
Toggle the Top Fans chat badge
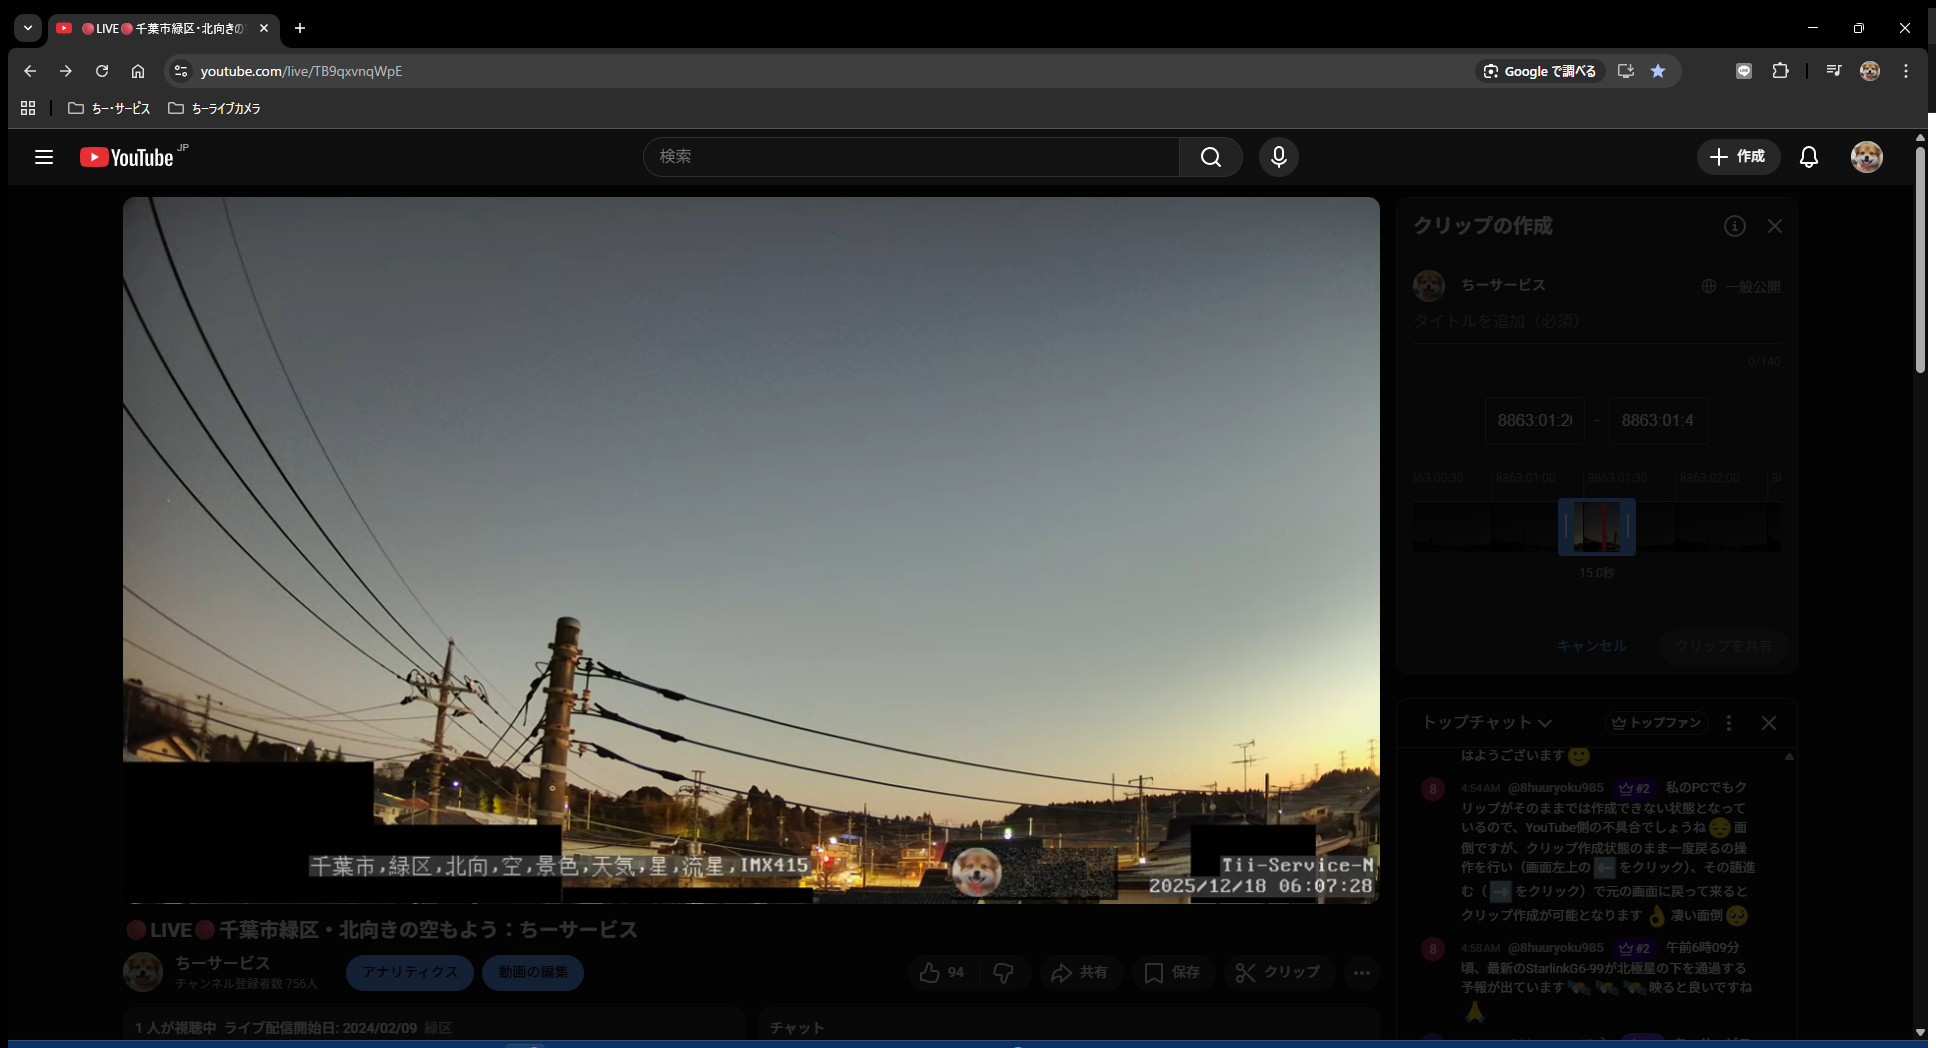click(1656, 723)
